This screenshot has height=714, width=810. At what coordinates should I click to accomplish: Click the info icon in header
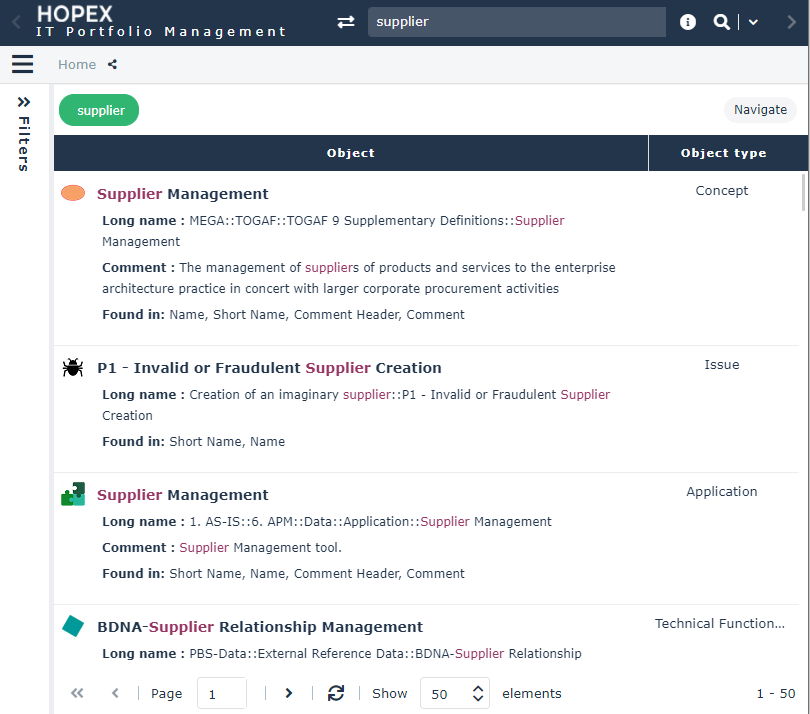[688, 22]
